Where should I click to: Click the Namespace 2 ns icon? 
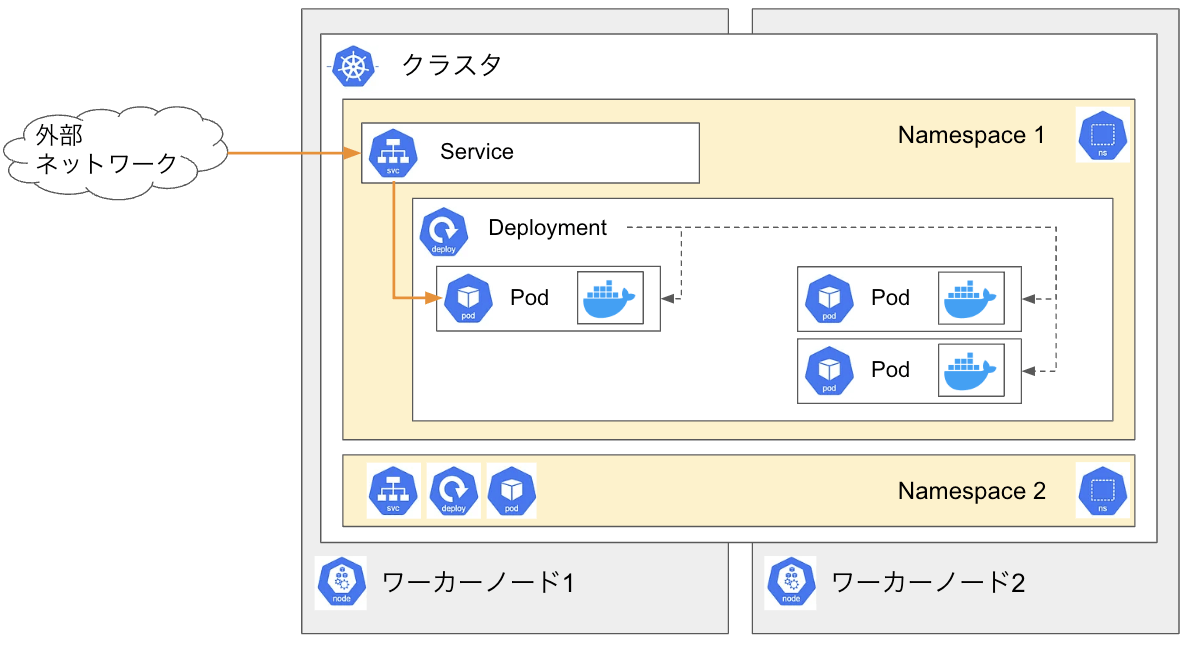click(x=1102, y=491)
